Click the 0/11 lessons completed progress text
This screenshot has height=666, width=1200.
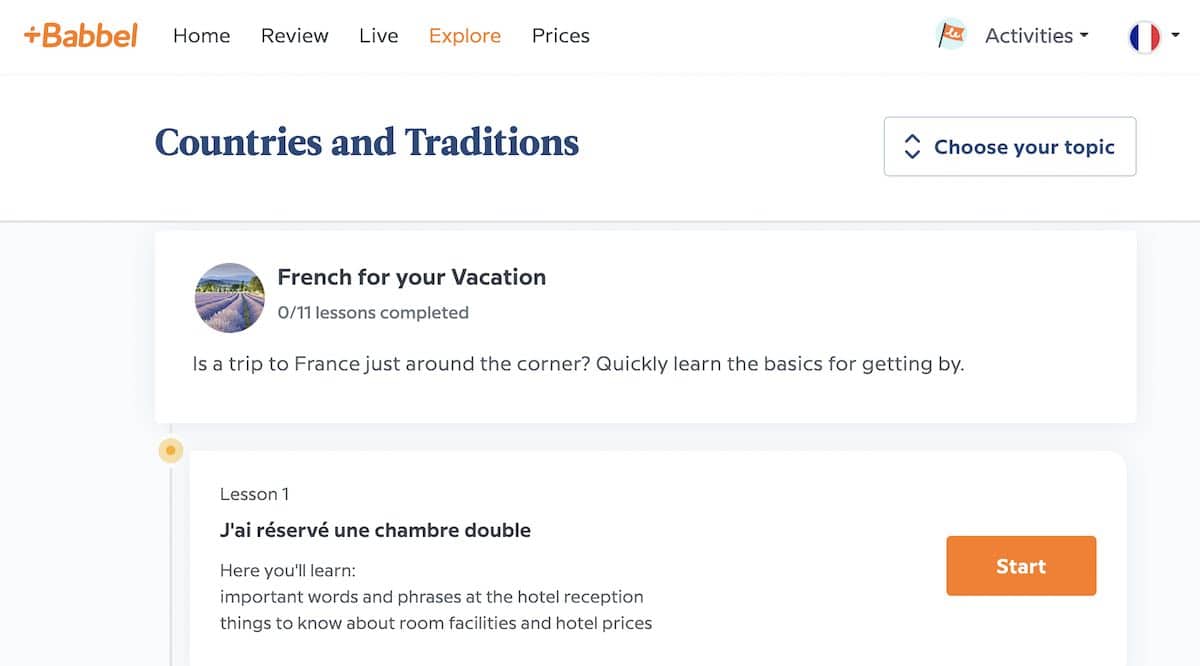point(373,313)
